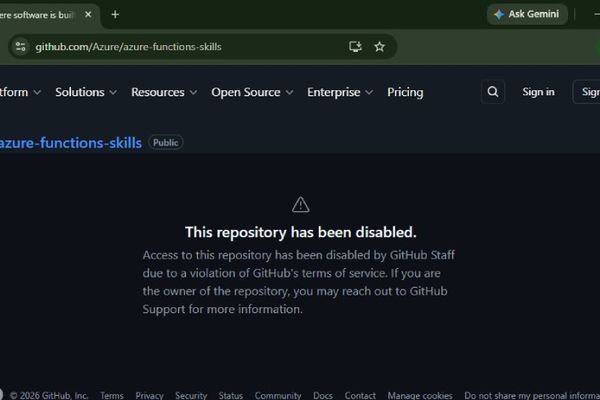
Task: Expand the Resources menu
Action: [x=164, y=92]
